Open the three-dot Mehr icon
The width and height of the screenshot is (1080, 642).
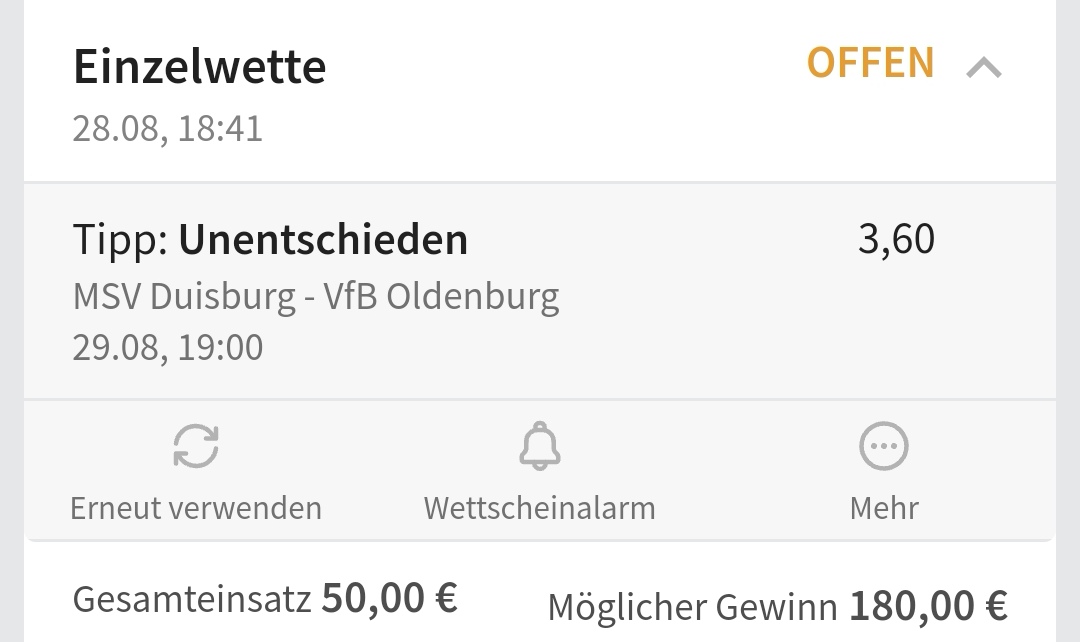[x=884, y=446]
